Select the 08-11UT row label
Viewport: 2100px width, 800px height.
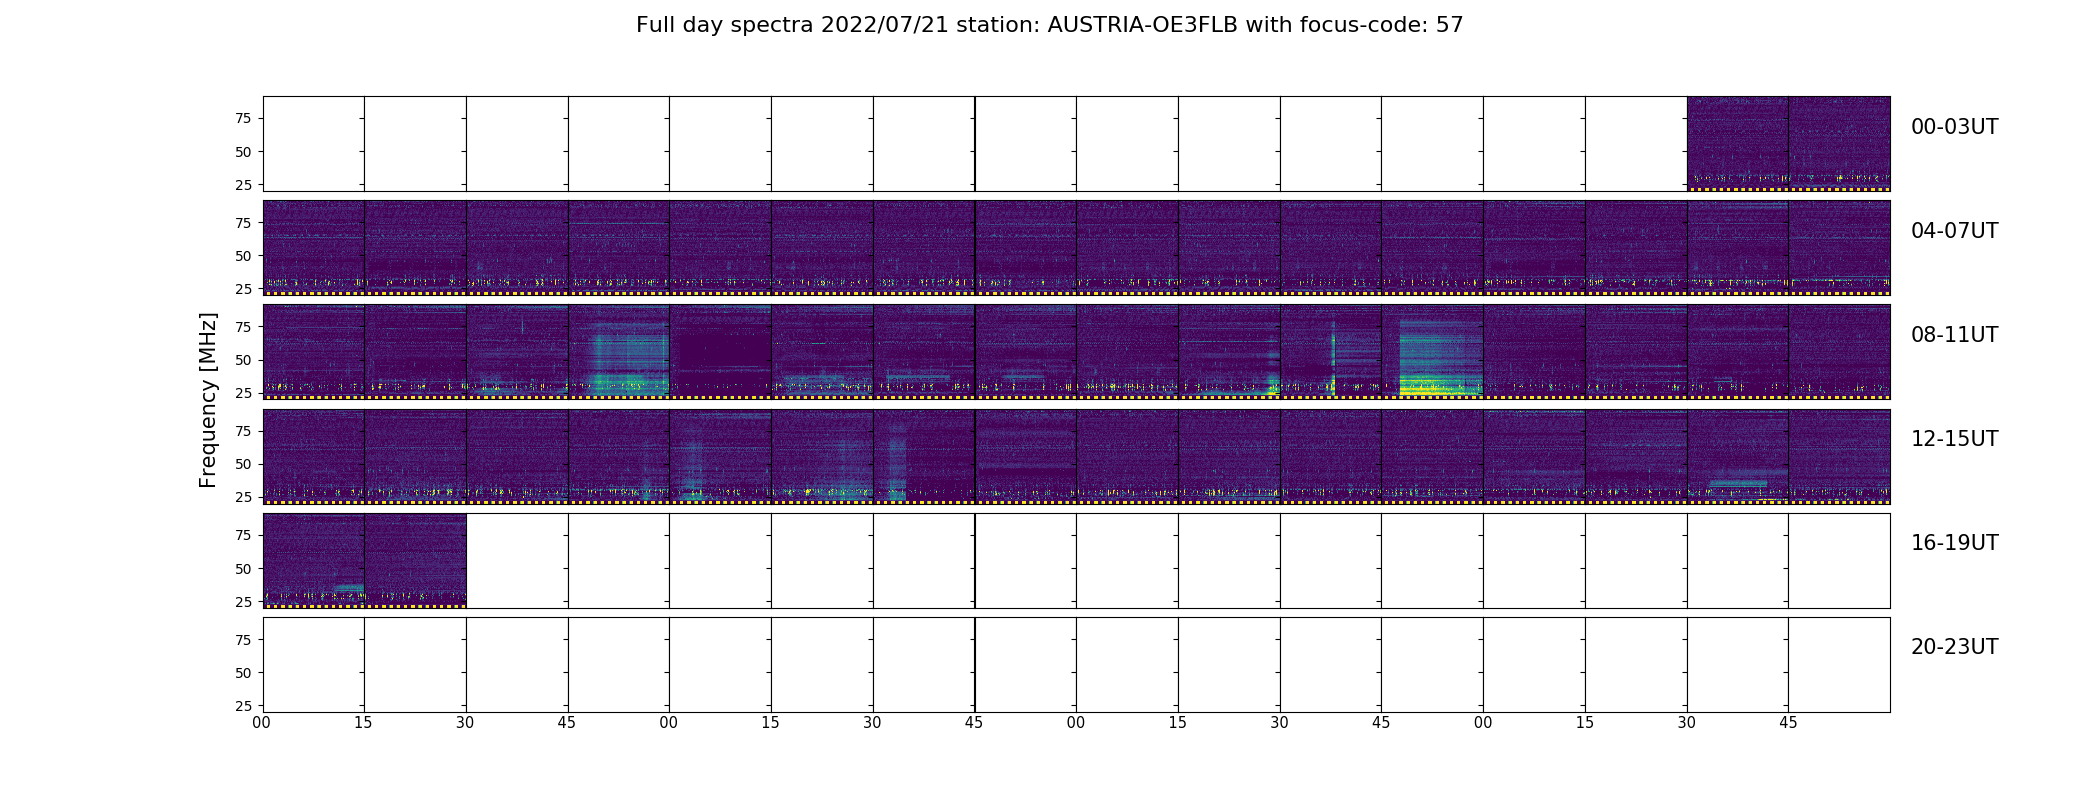pyautogui.click(x=1954, y=335)
